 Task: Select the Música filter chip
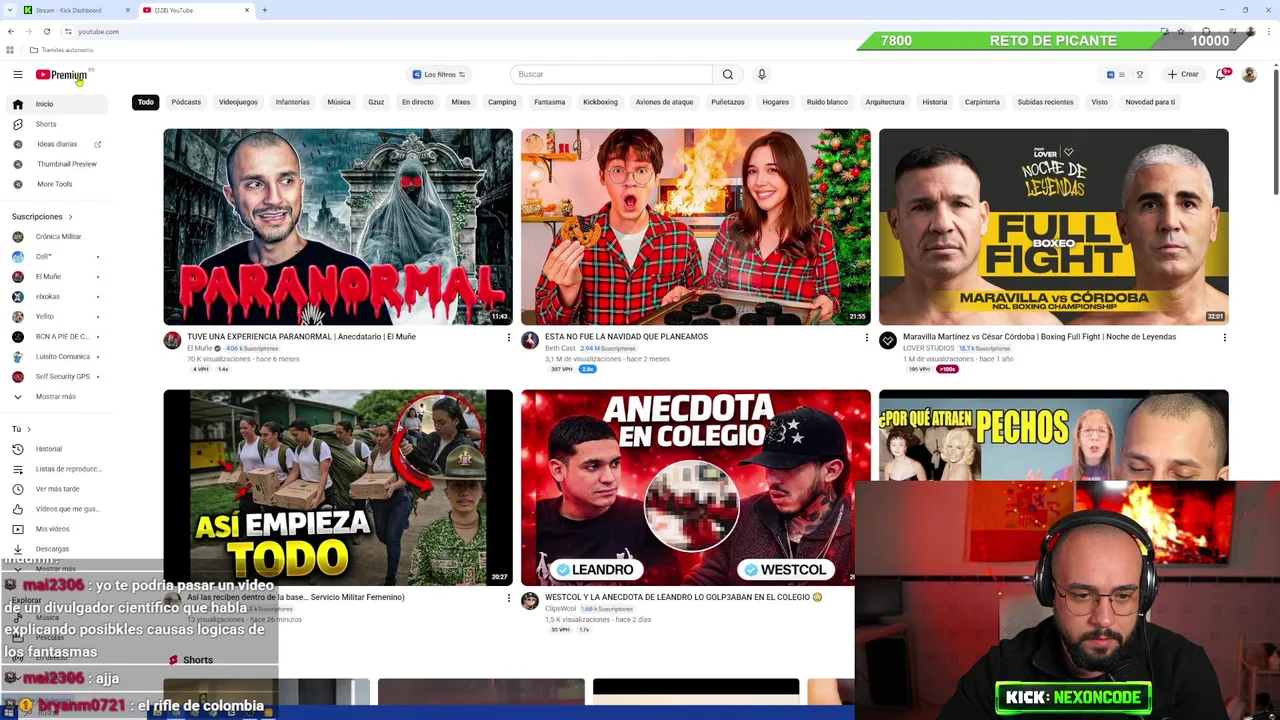point(339,102)
